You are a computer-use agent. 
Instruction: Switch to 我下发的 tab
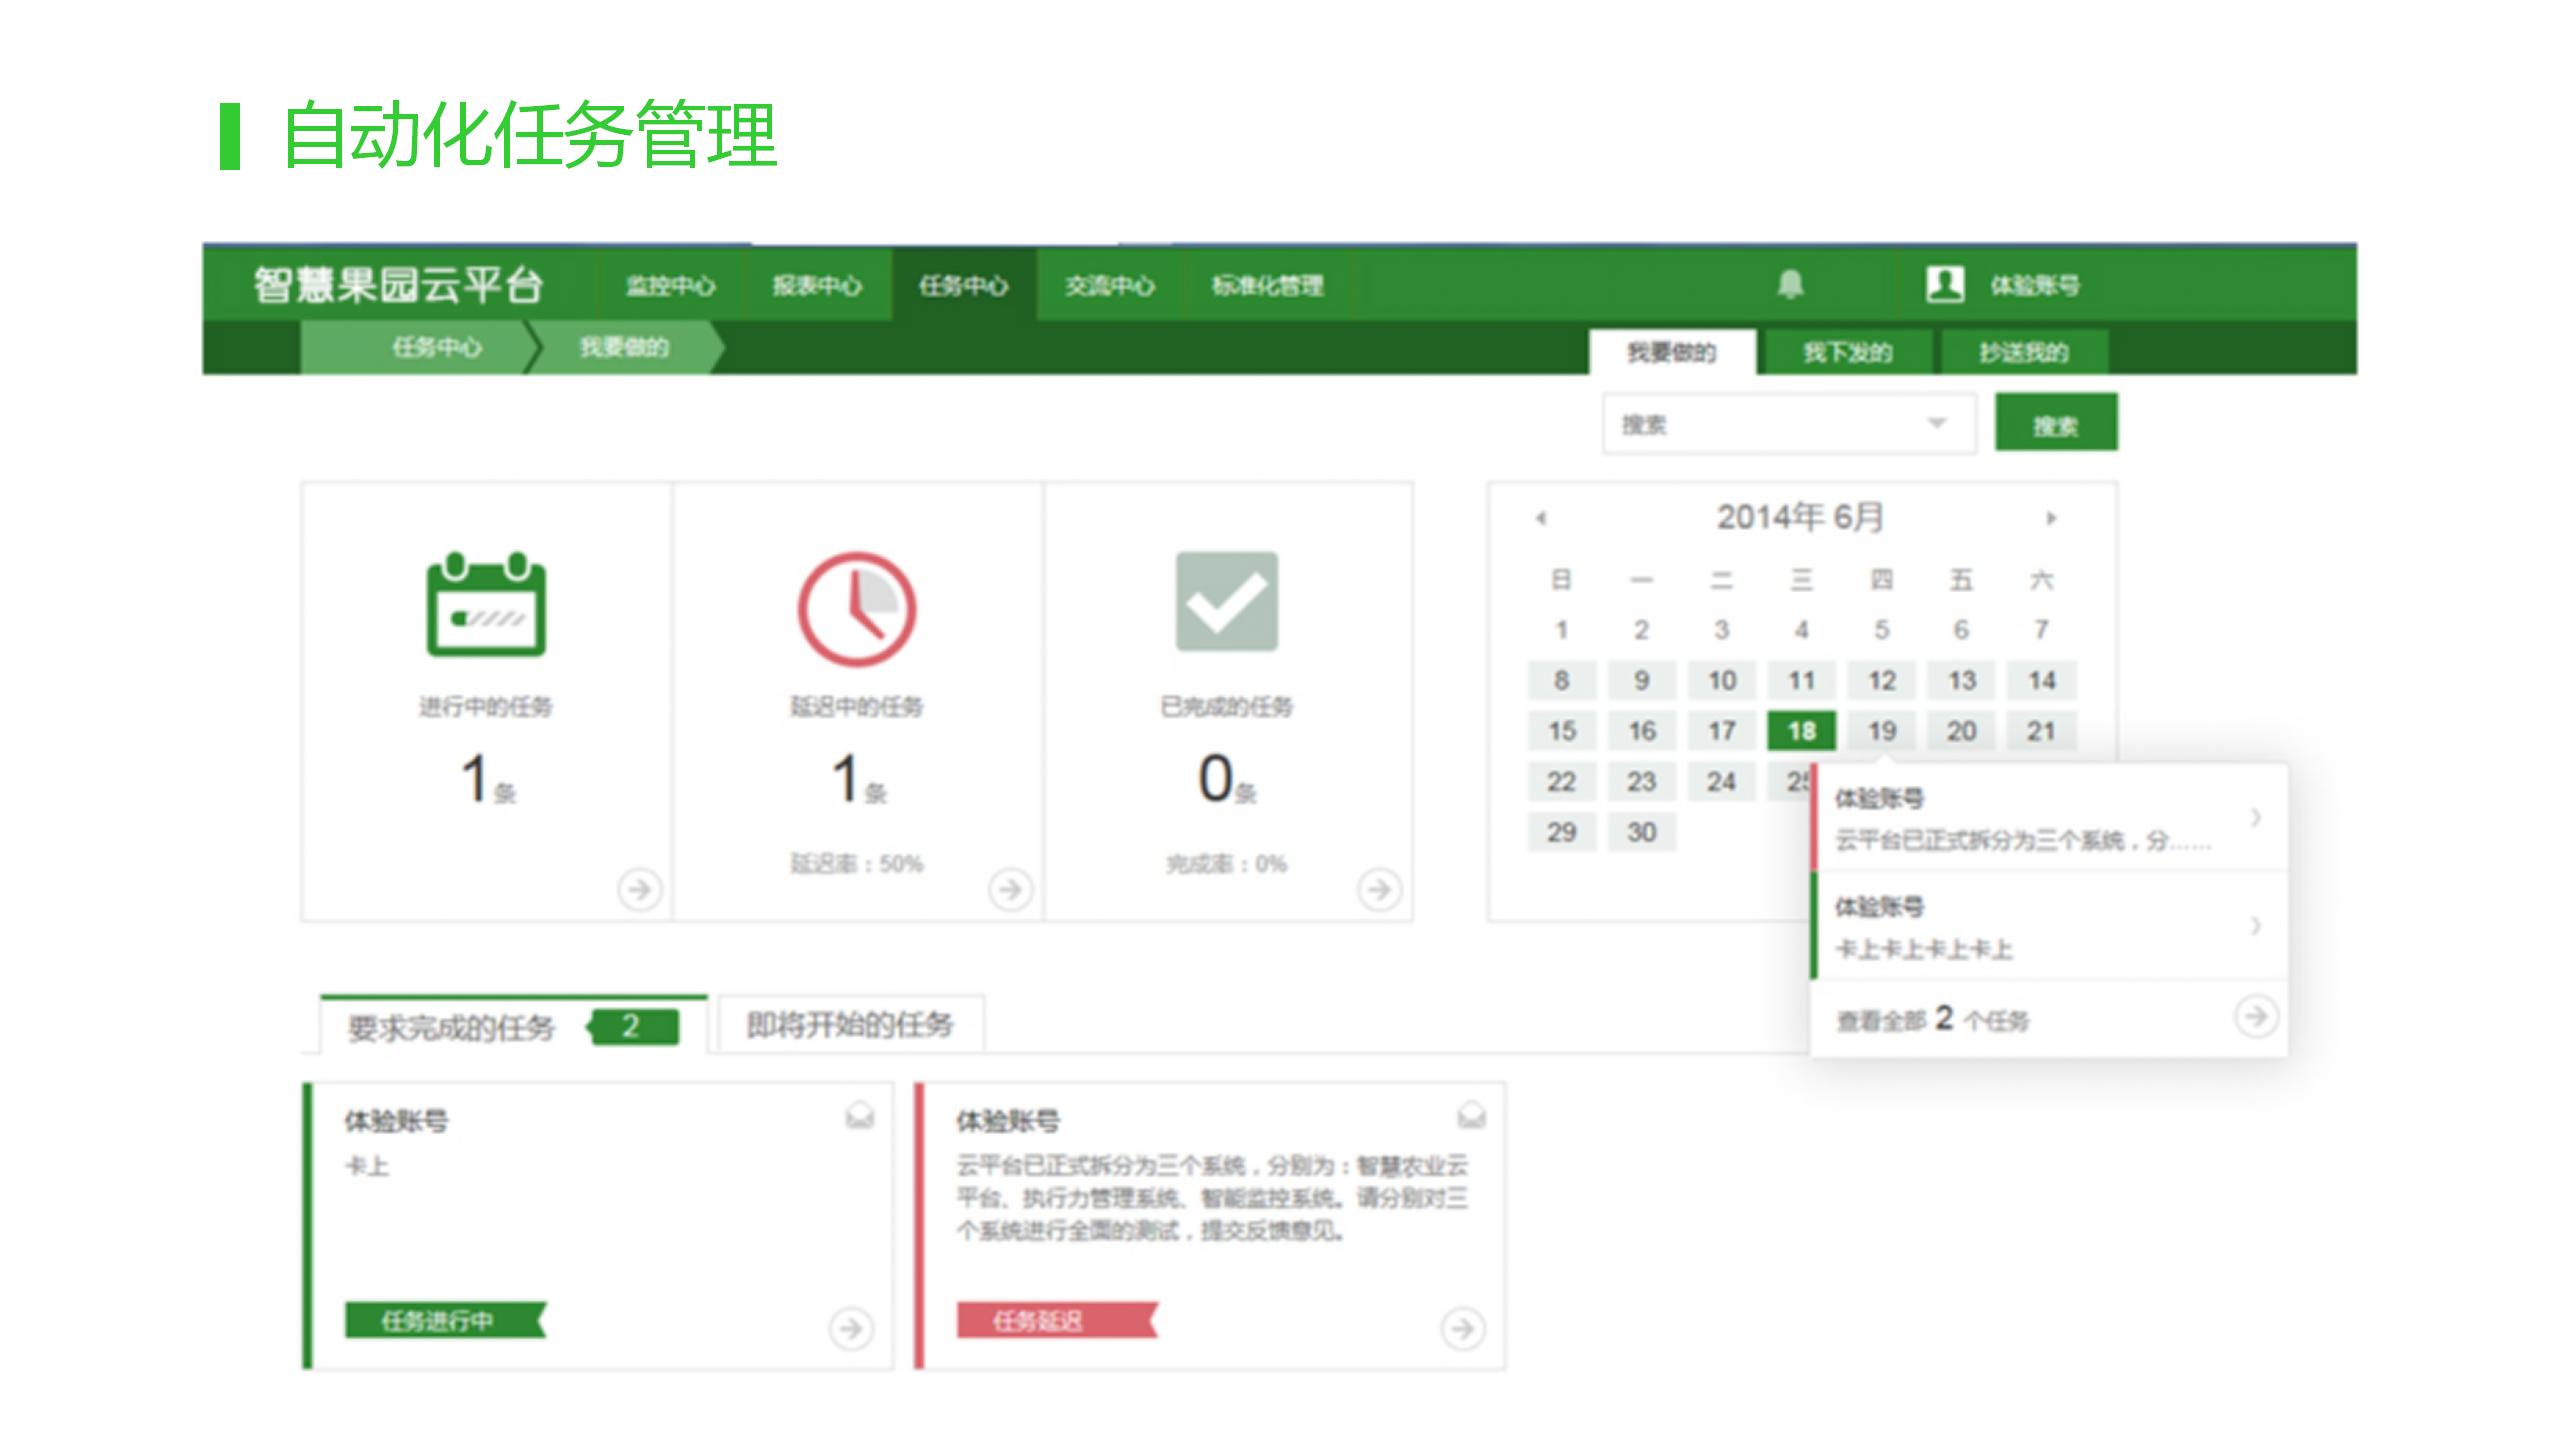(x=1847, y=352)
